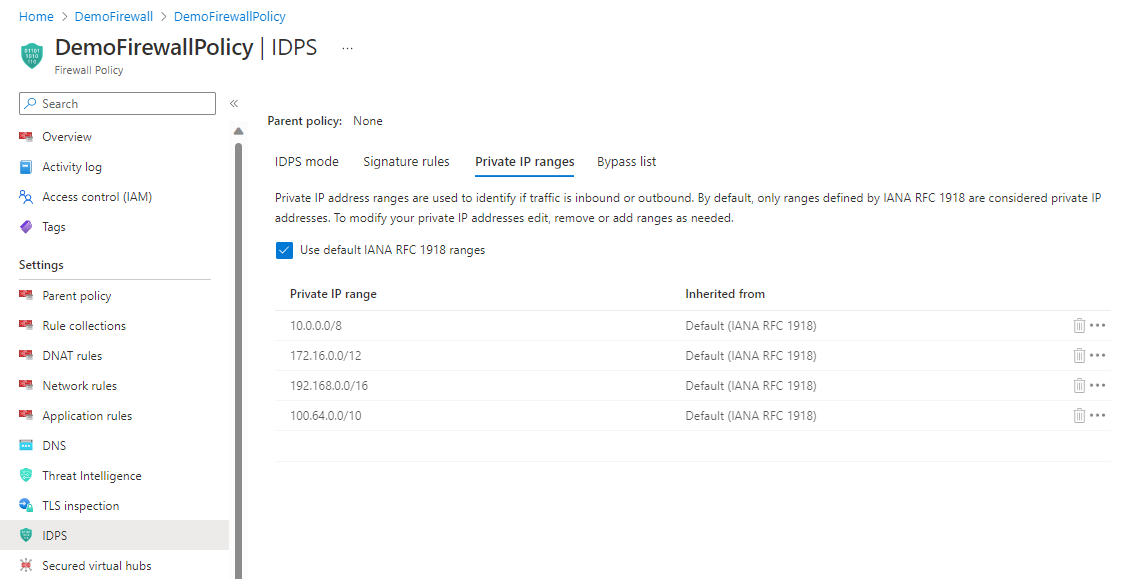Click the Overview sidebar icon
This screenshot has height=579, width=1131.
click(x=26, y=136)
